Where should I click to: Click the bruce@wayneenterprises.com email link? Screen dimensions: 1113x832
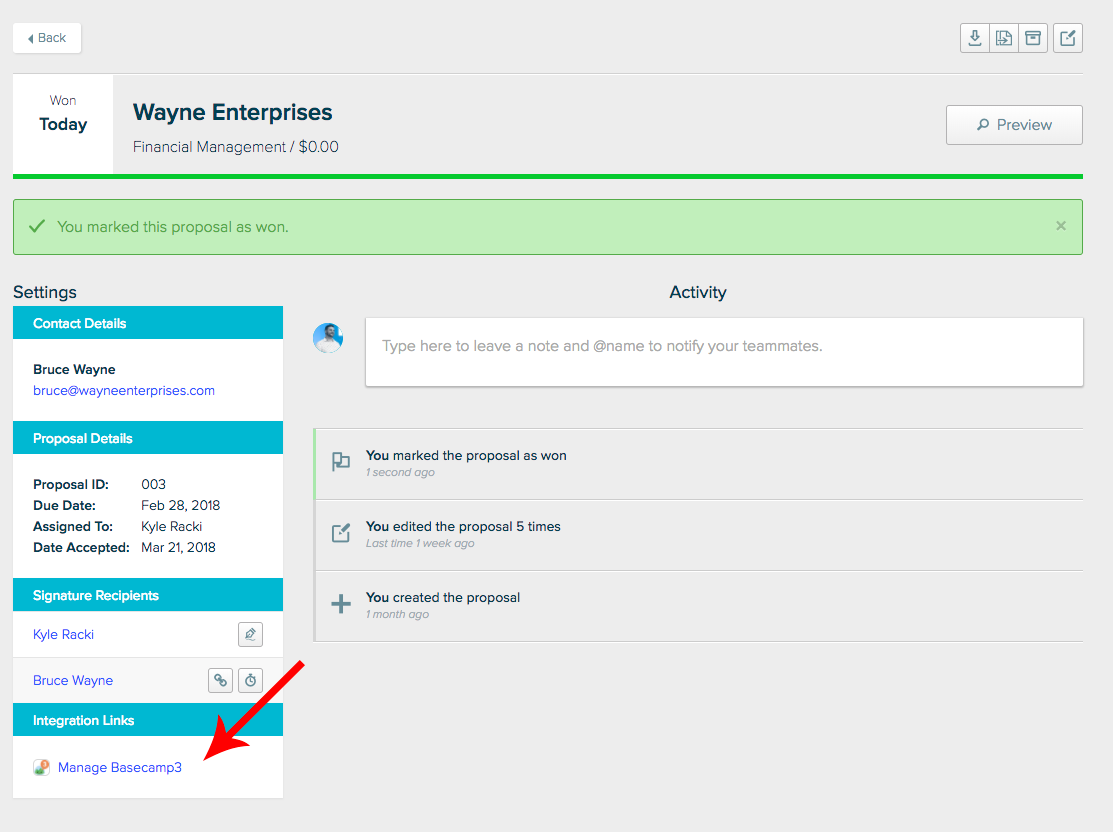pyautogui.click(x=124, y=391)
